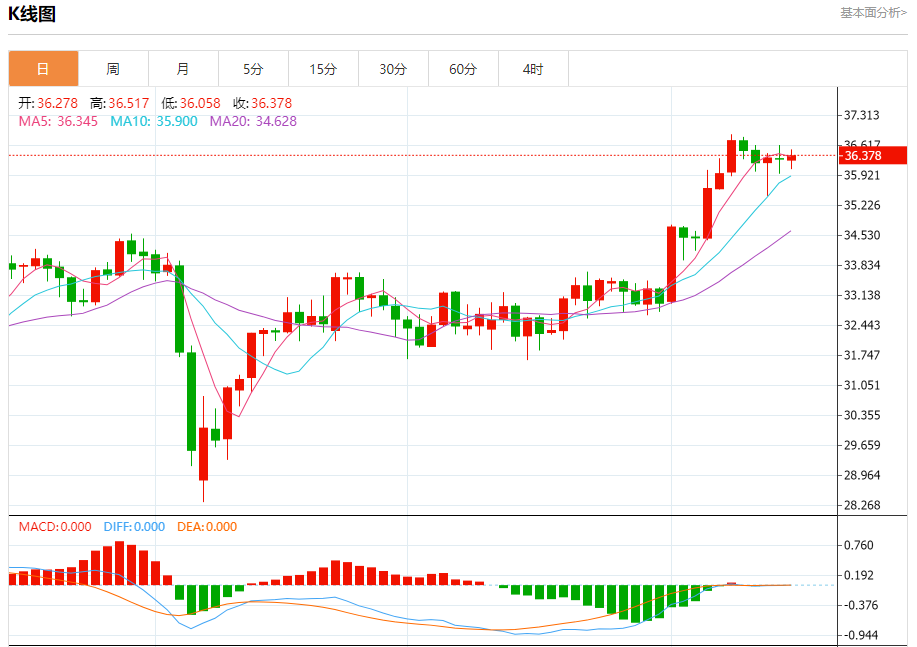Screen dimensions: 917x647
Task: Open the 15分 interval chart
Action: coord(323,69)
